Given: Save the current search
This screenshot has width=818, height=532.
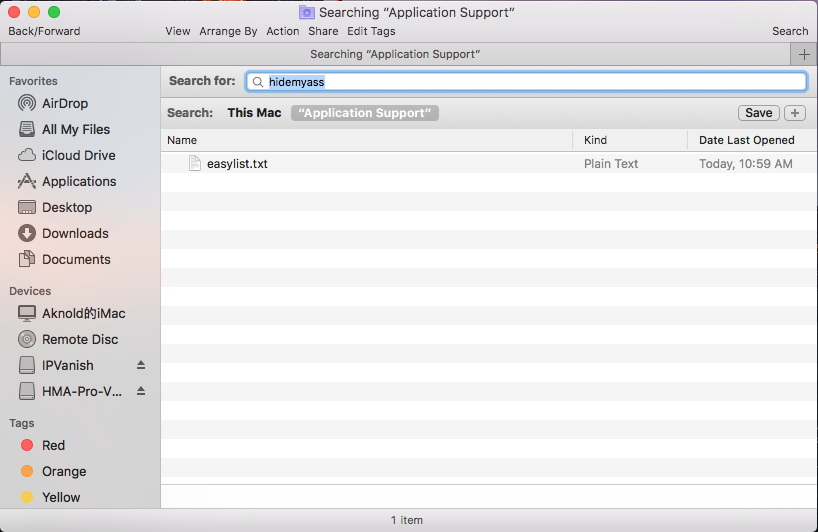Looking at the screenshot, I should coord(758,113).
